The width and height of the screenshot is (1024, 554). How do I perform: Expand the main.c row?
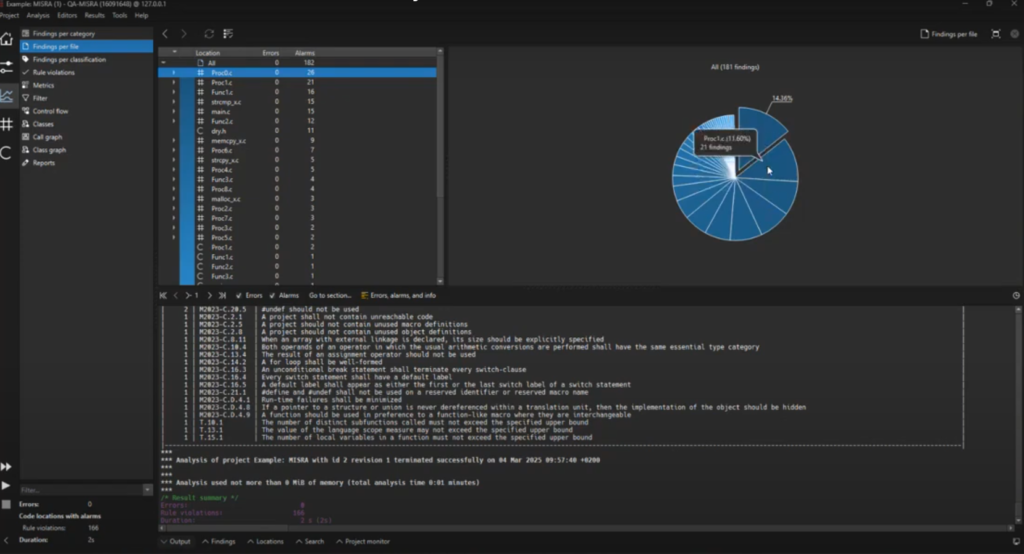(174, 112)
